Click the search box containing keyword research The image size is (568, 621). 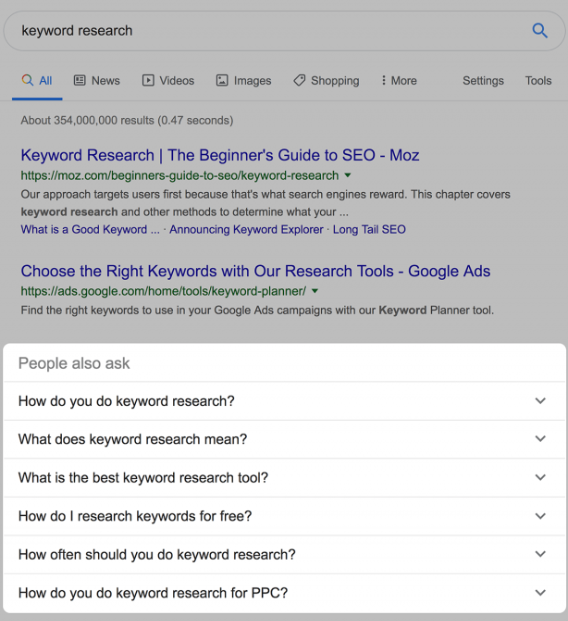pyautogui.click(x=284, y=30)
